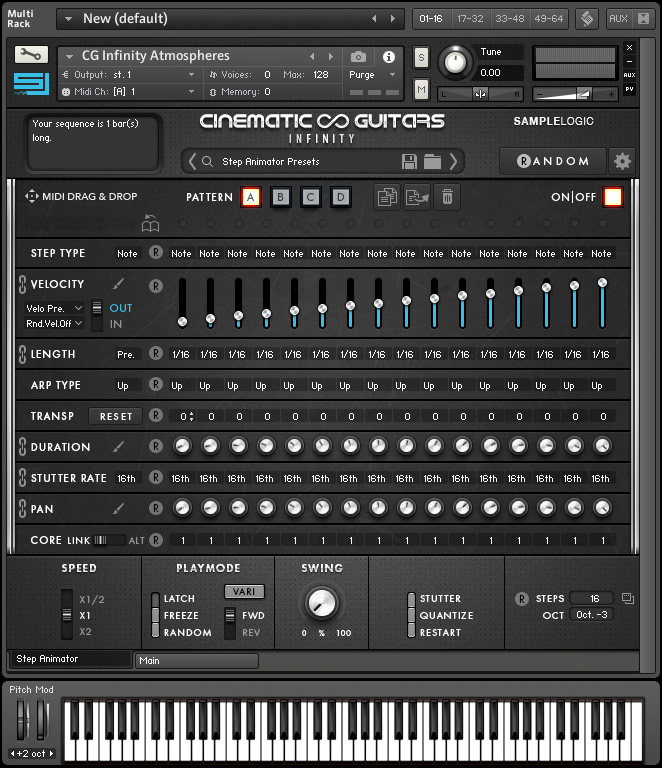Randomize Velocity row R button

tap(156, 286)
